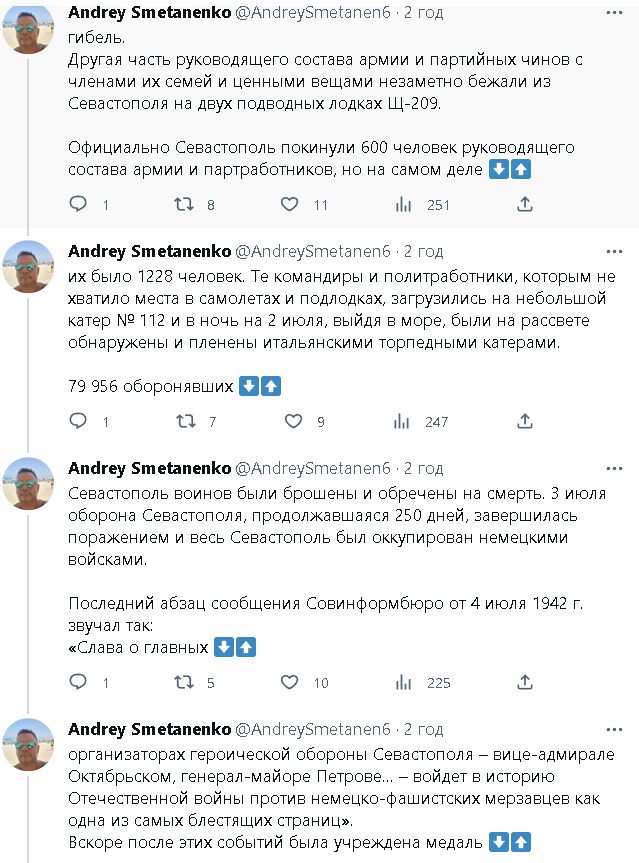This screenshot has width=639, height=863.
Task: Reply to the tweet with 8 retweets
Action: (78, 204)
